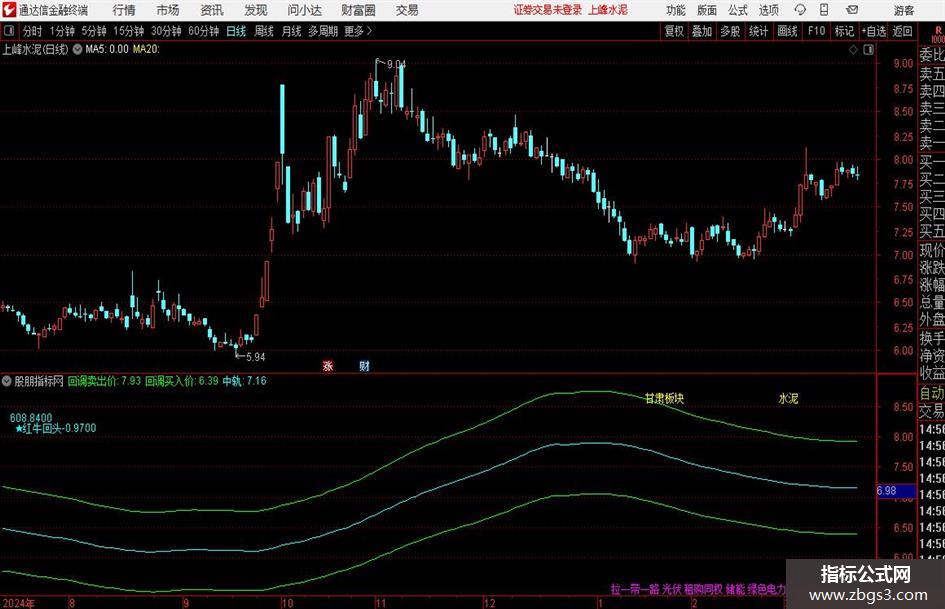
Task: Add stock with the +自选 button
Action: pos(874,31)
